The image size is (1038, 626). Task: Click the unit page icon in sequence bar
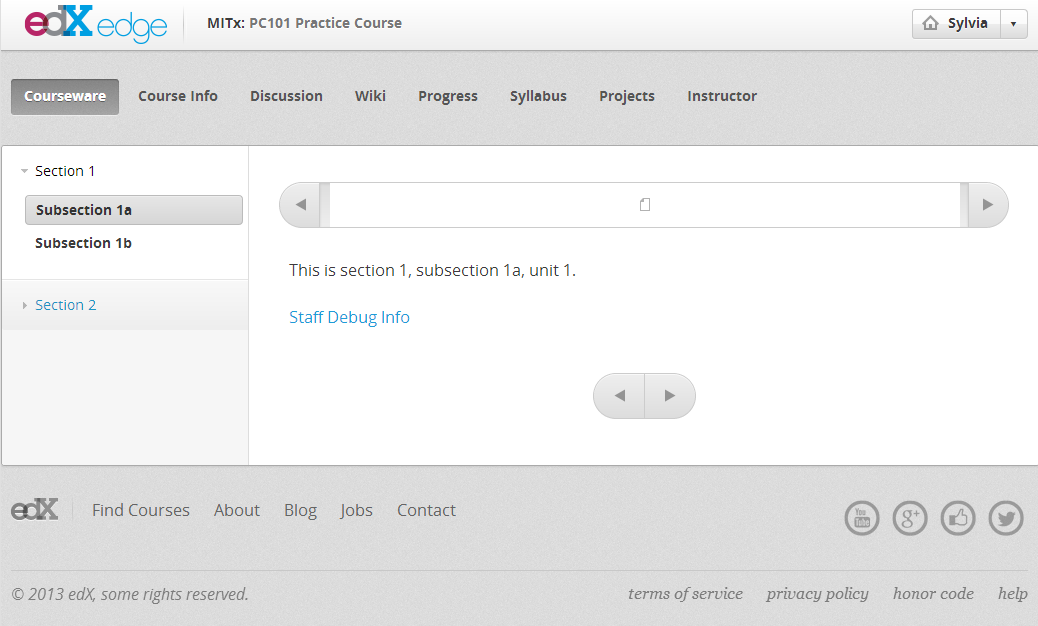click(645, 205)
